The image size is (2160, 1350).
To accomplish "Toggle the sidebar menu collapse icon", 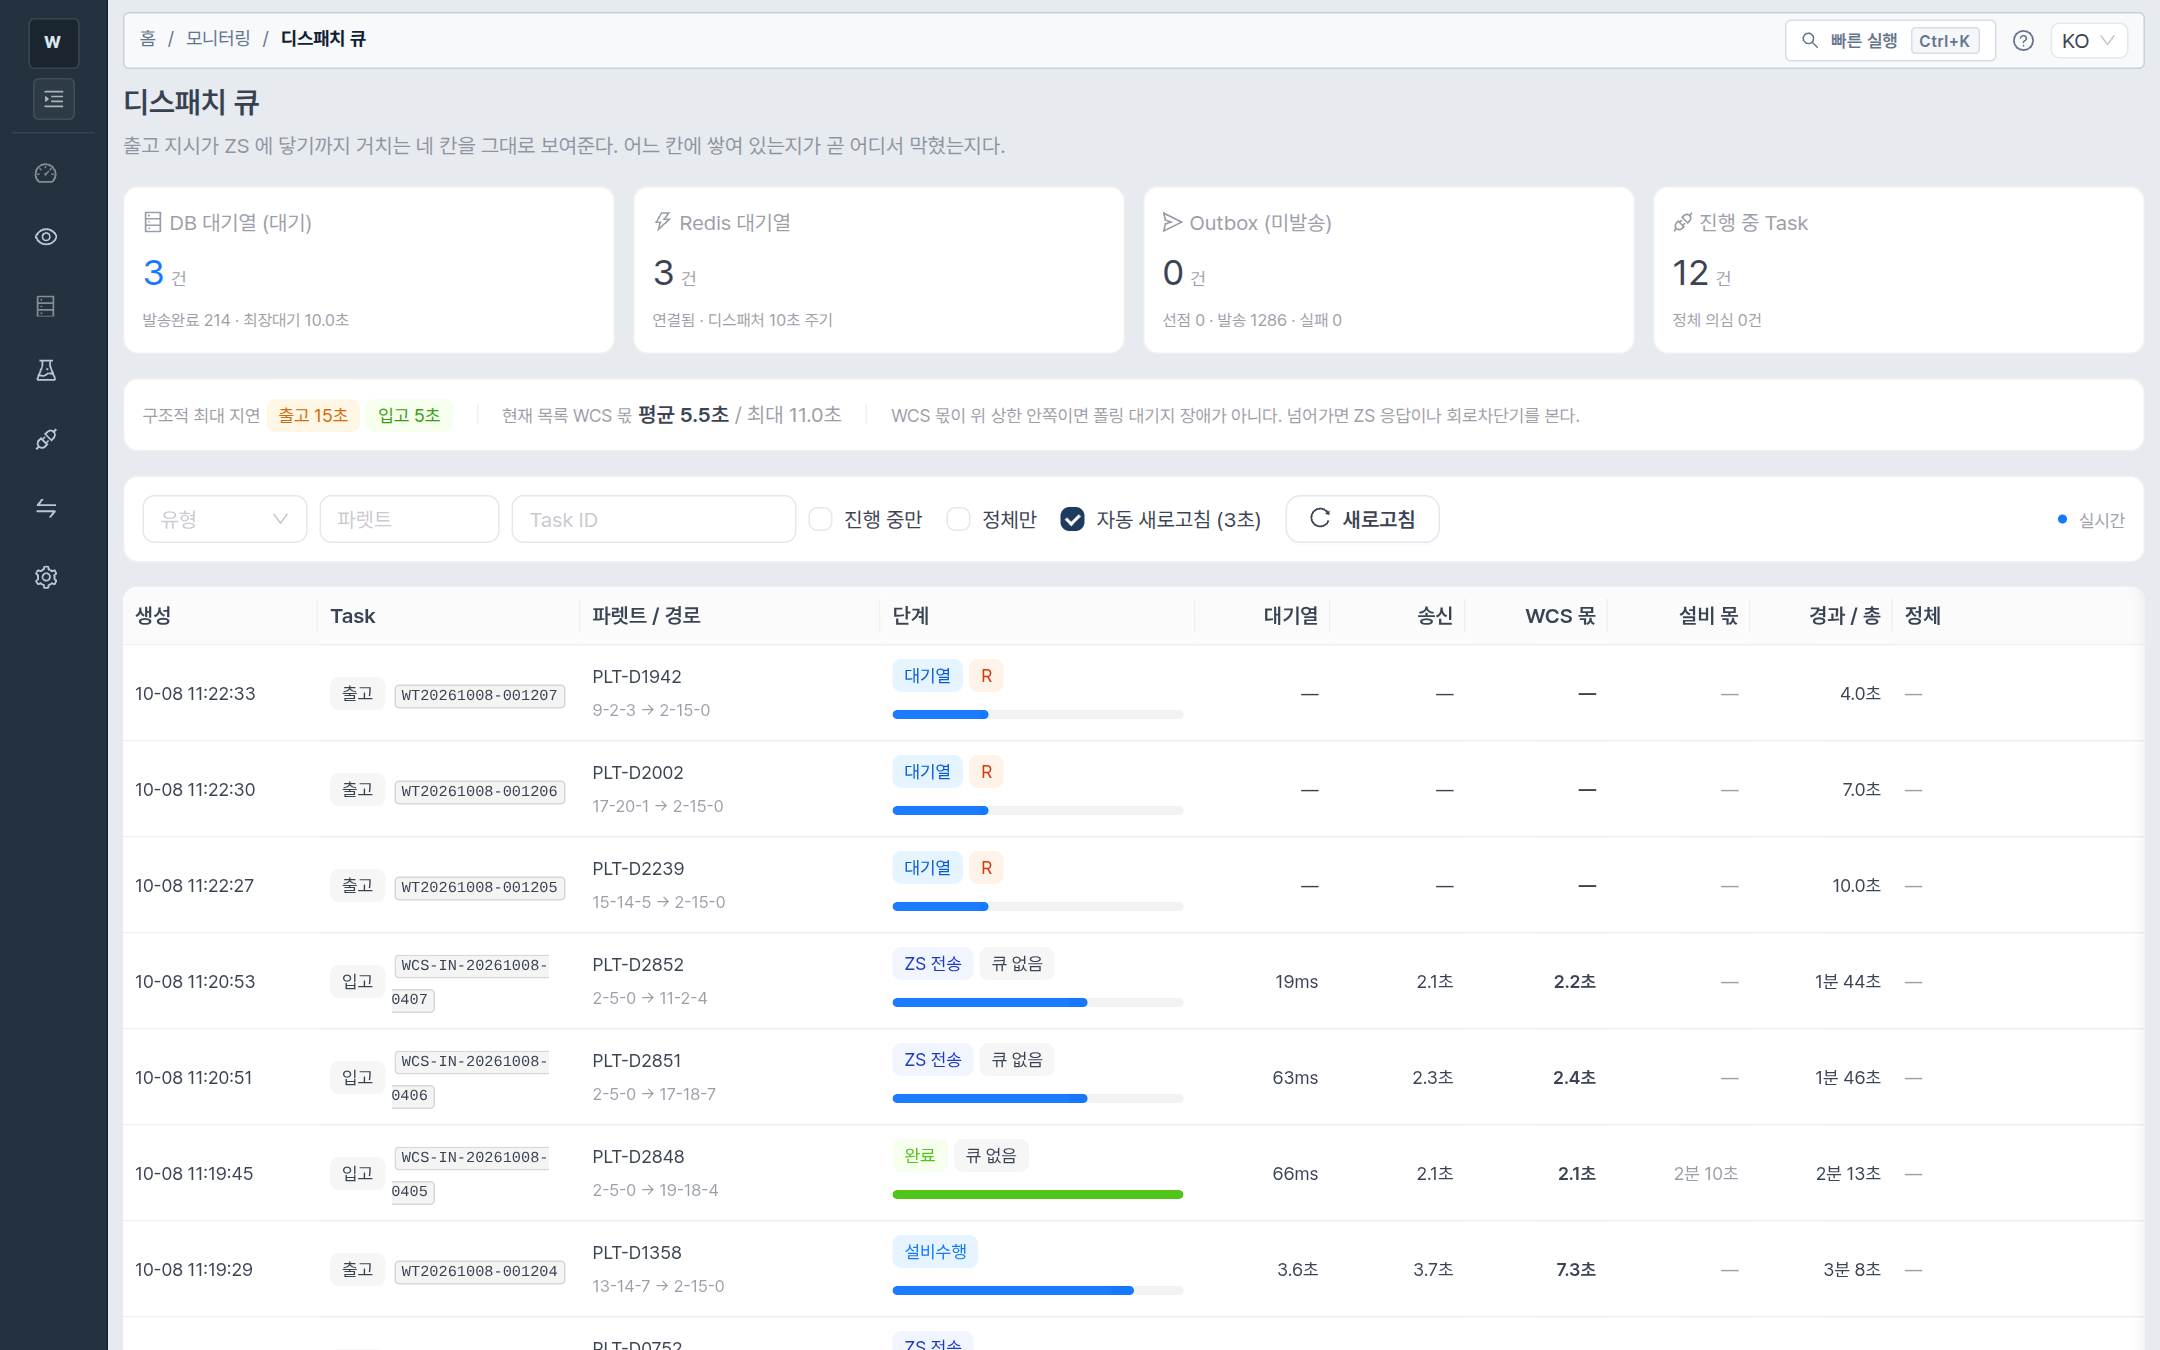I will [x=53, y=99].
